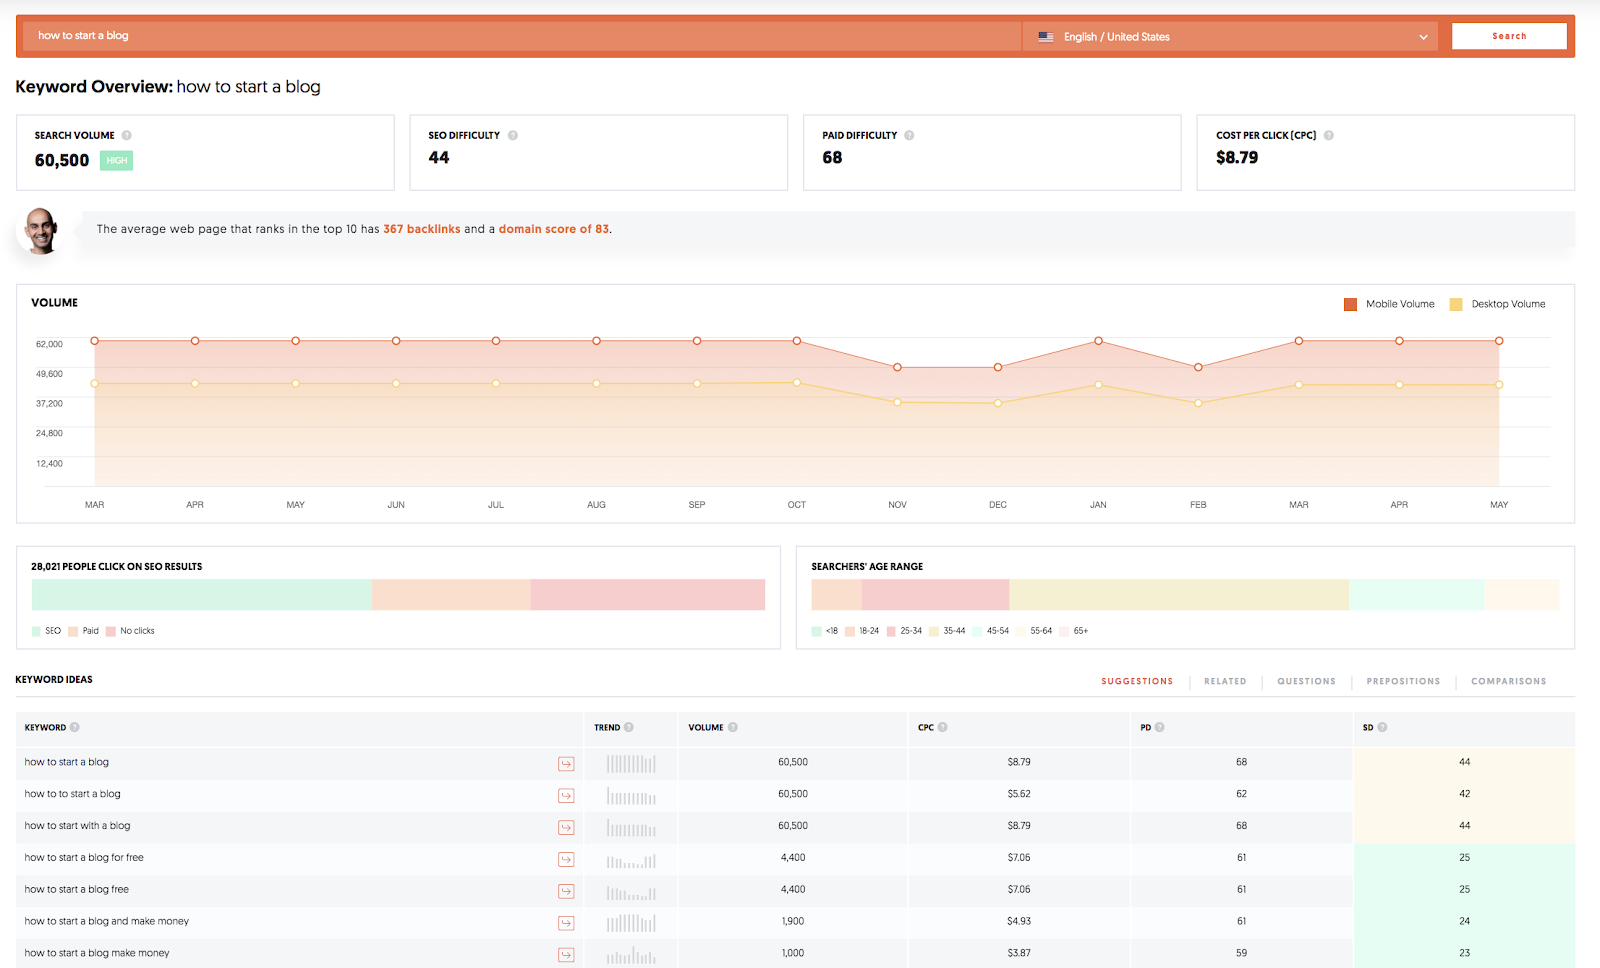Click the No clicks legend swatch
Viewport: 1600px width, 968px height.
tap(111, 631)
